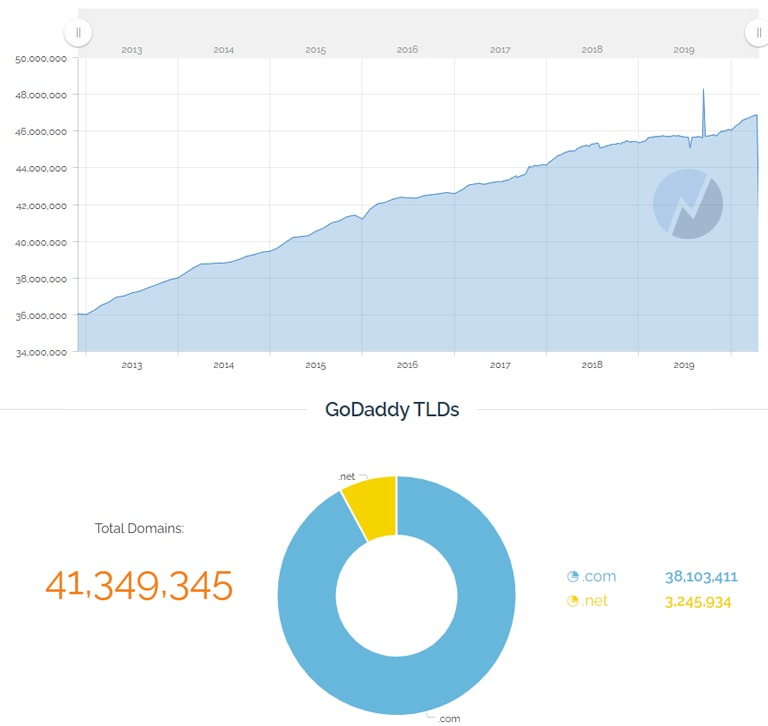
Task: Click 2015 in the top range selector
Action: tap(315, 50)
